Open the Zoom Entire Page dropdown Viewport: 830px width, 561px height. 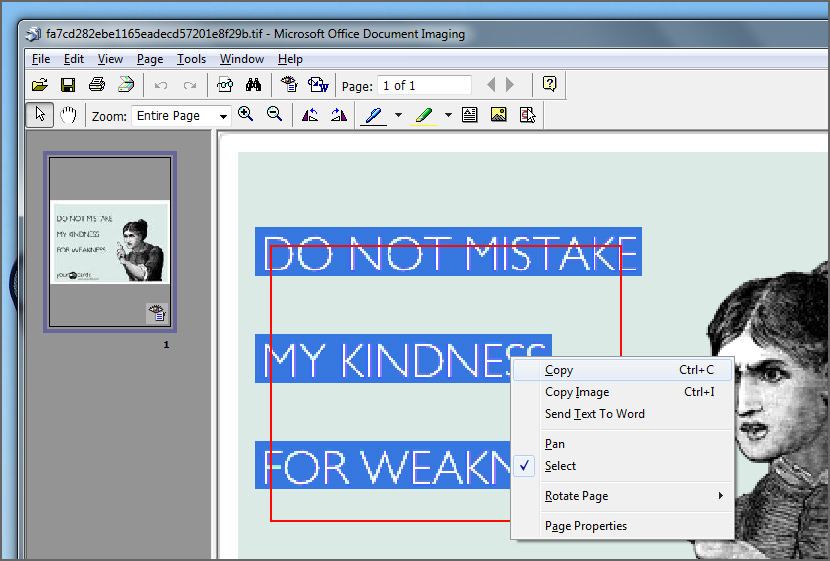(182, 115)
